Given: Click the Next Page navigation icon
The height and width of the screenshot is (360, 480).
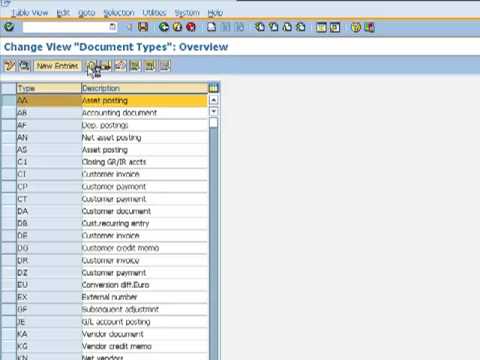Looking at the screenshot, I should (x=287, y=27).
